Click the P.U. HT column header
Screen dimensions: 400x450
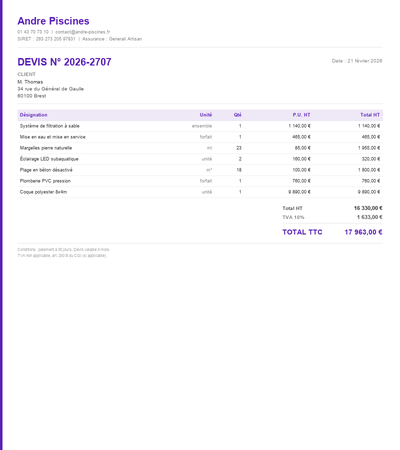point(301,115)
